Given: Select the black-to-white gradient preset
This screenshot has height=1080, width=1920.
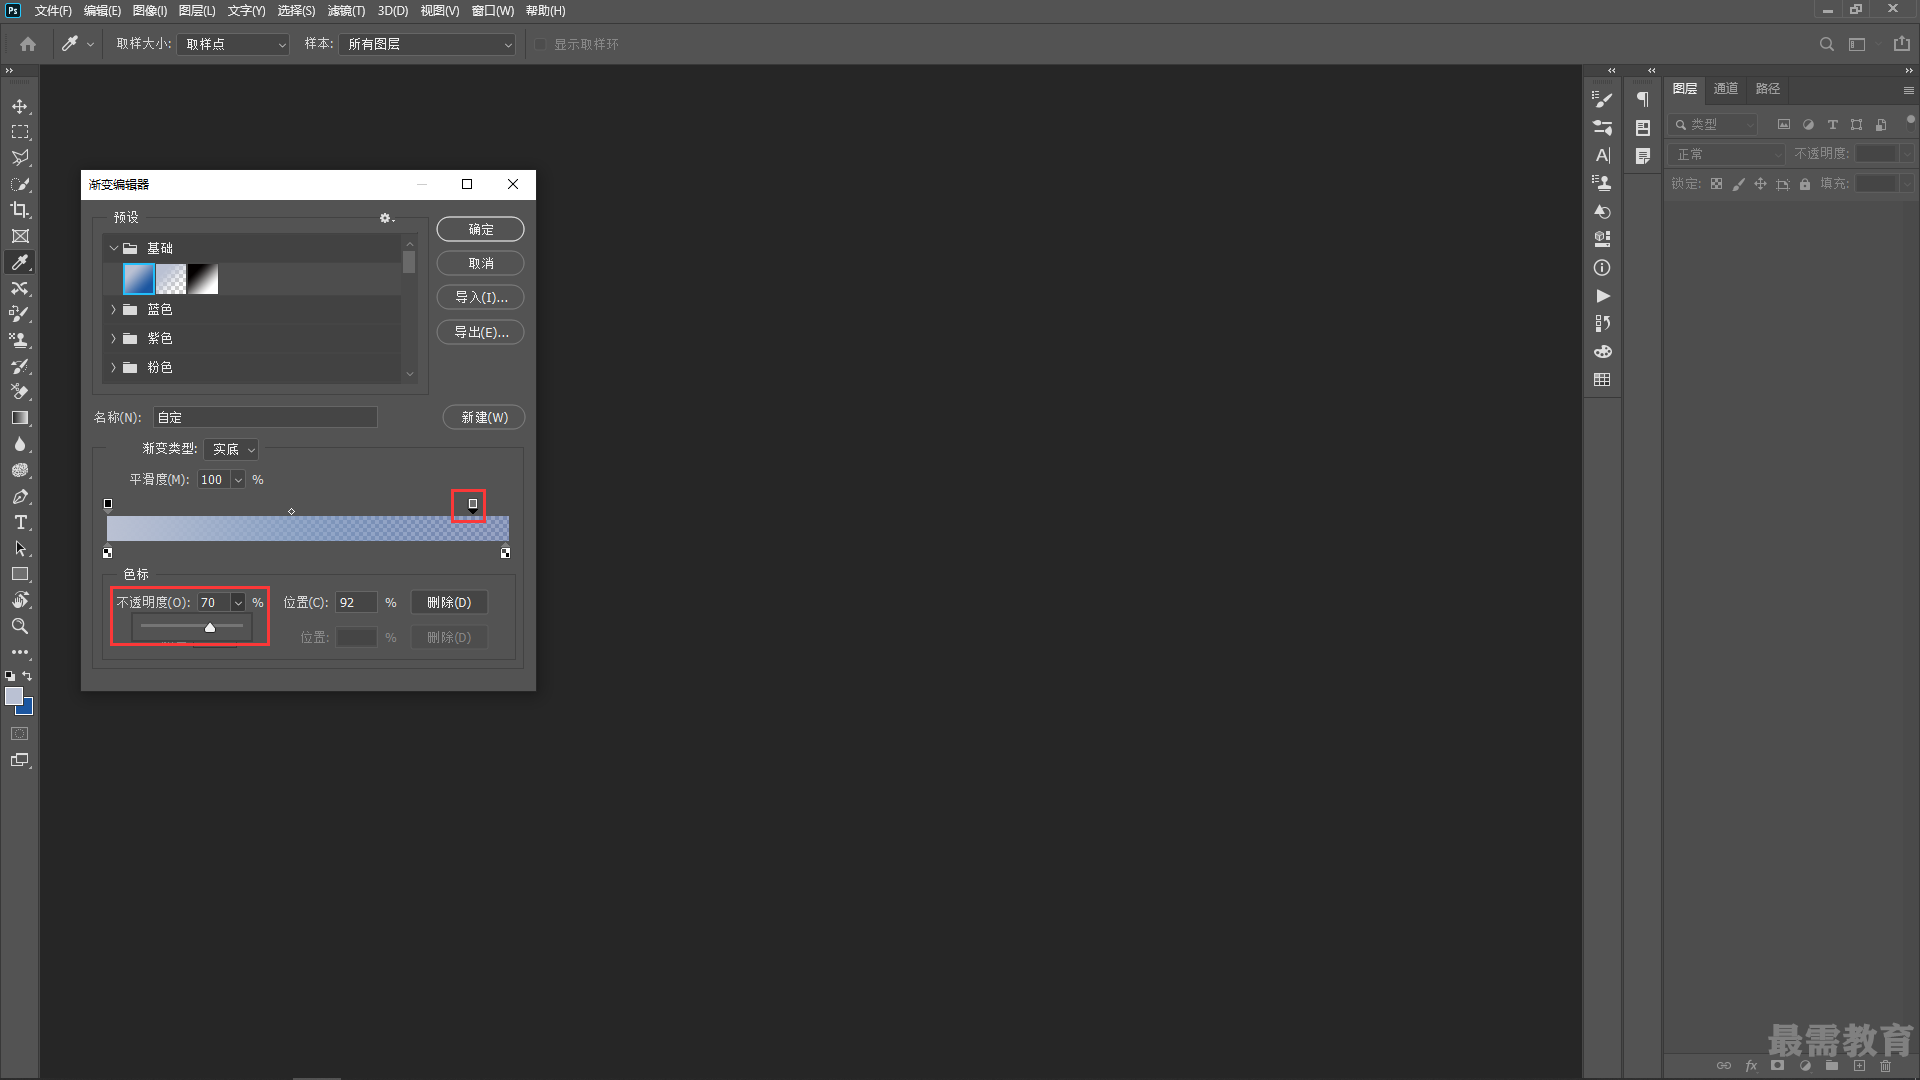Looking at the screenshot, I should click(203, 279).
